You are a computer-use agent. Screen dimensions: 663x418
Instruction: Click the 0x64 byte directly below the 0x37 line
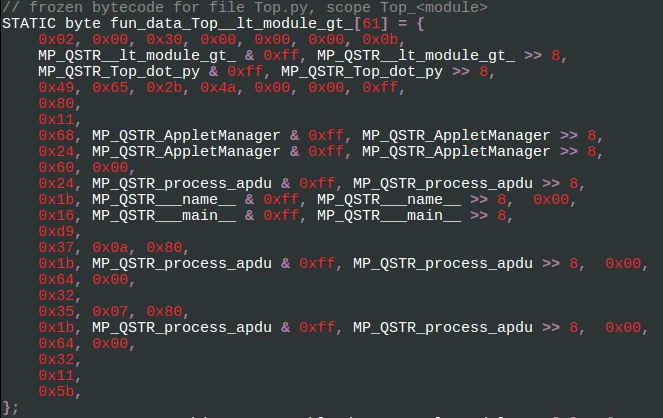point(56,280)
